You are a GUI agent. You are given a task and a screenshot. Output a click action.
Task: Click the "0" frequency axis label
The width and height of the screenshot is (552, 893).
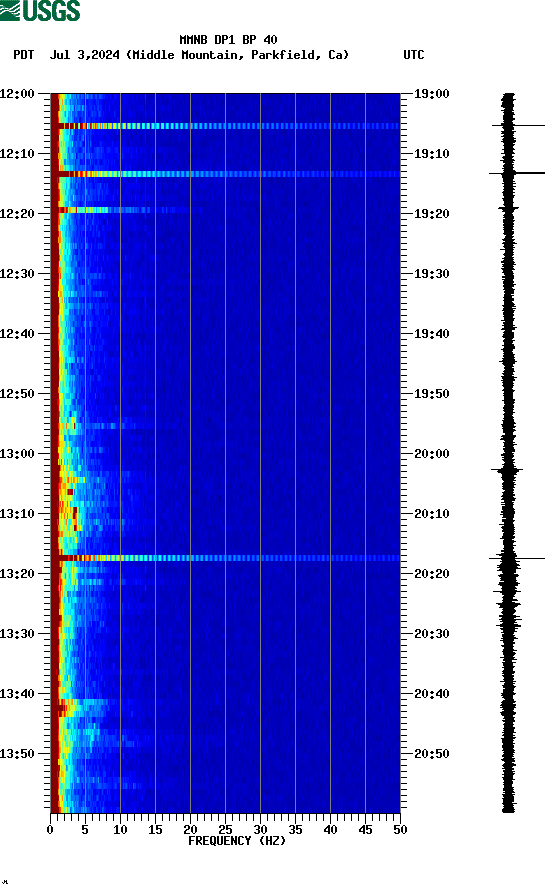(50, 830)
